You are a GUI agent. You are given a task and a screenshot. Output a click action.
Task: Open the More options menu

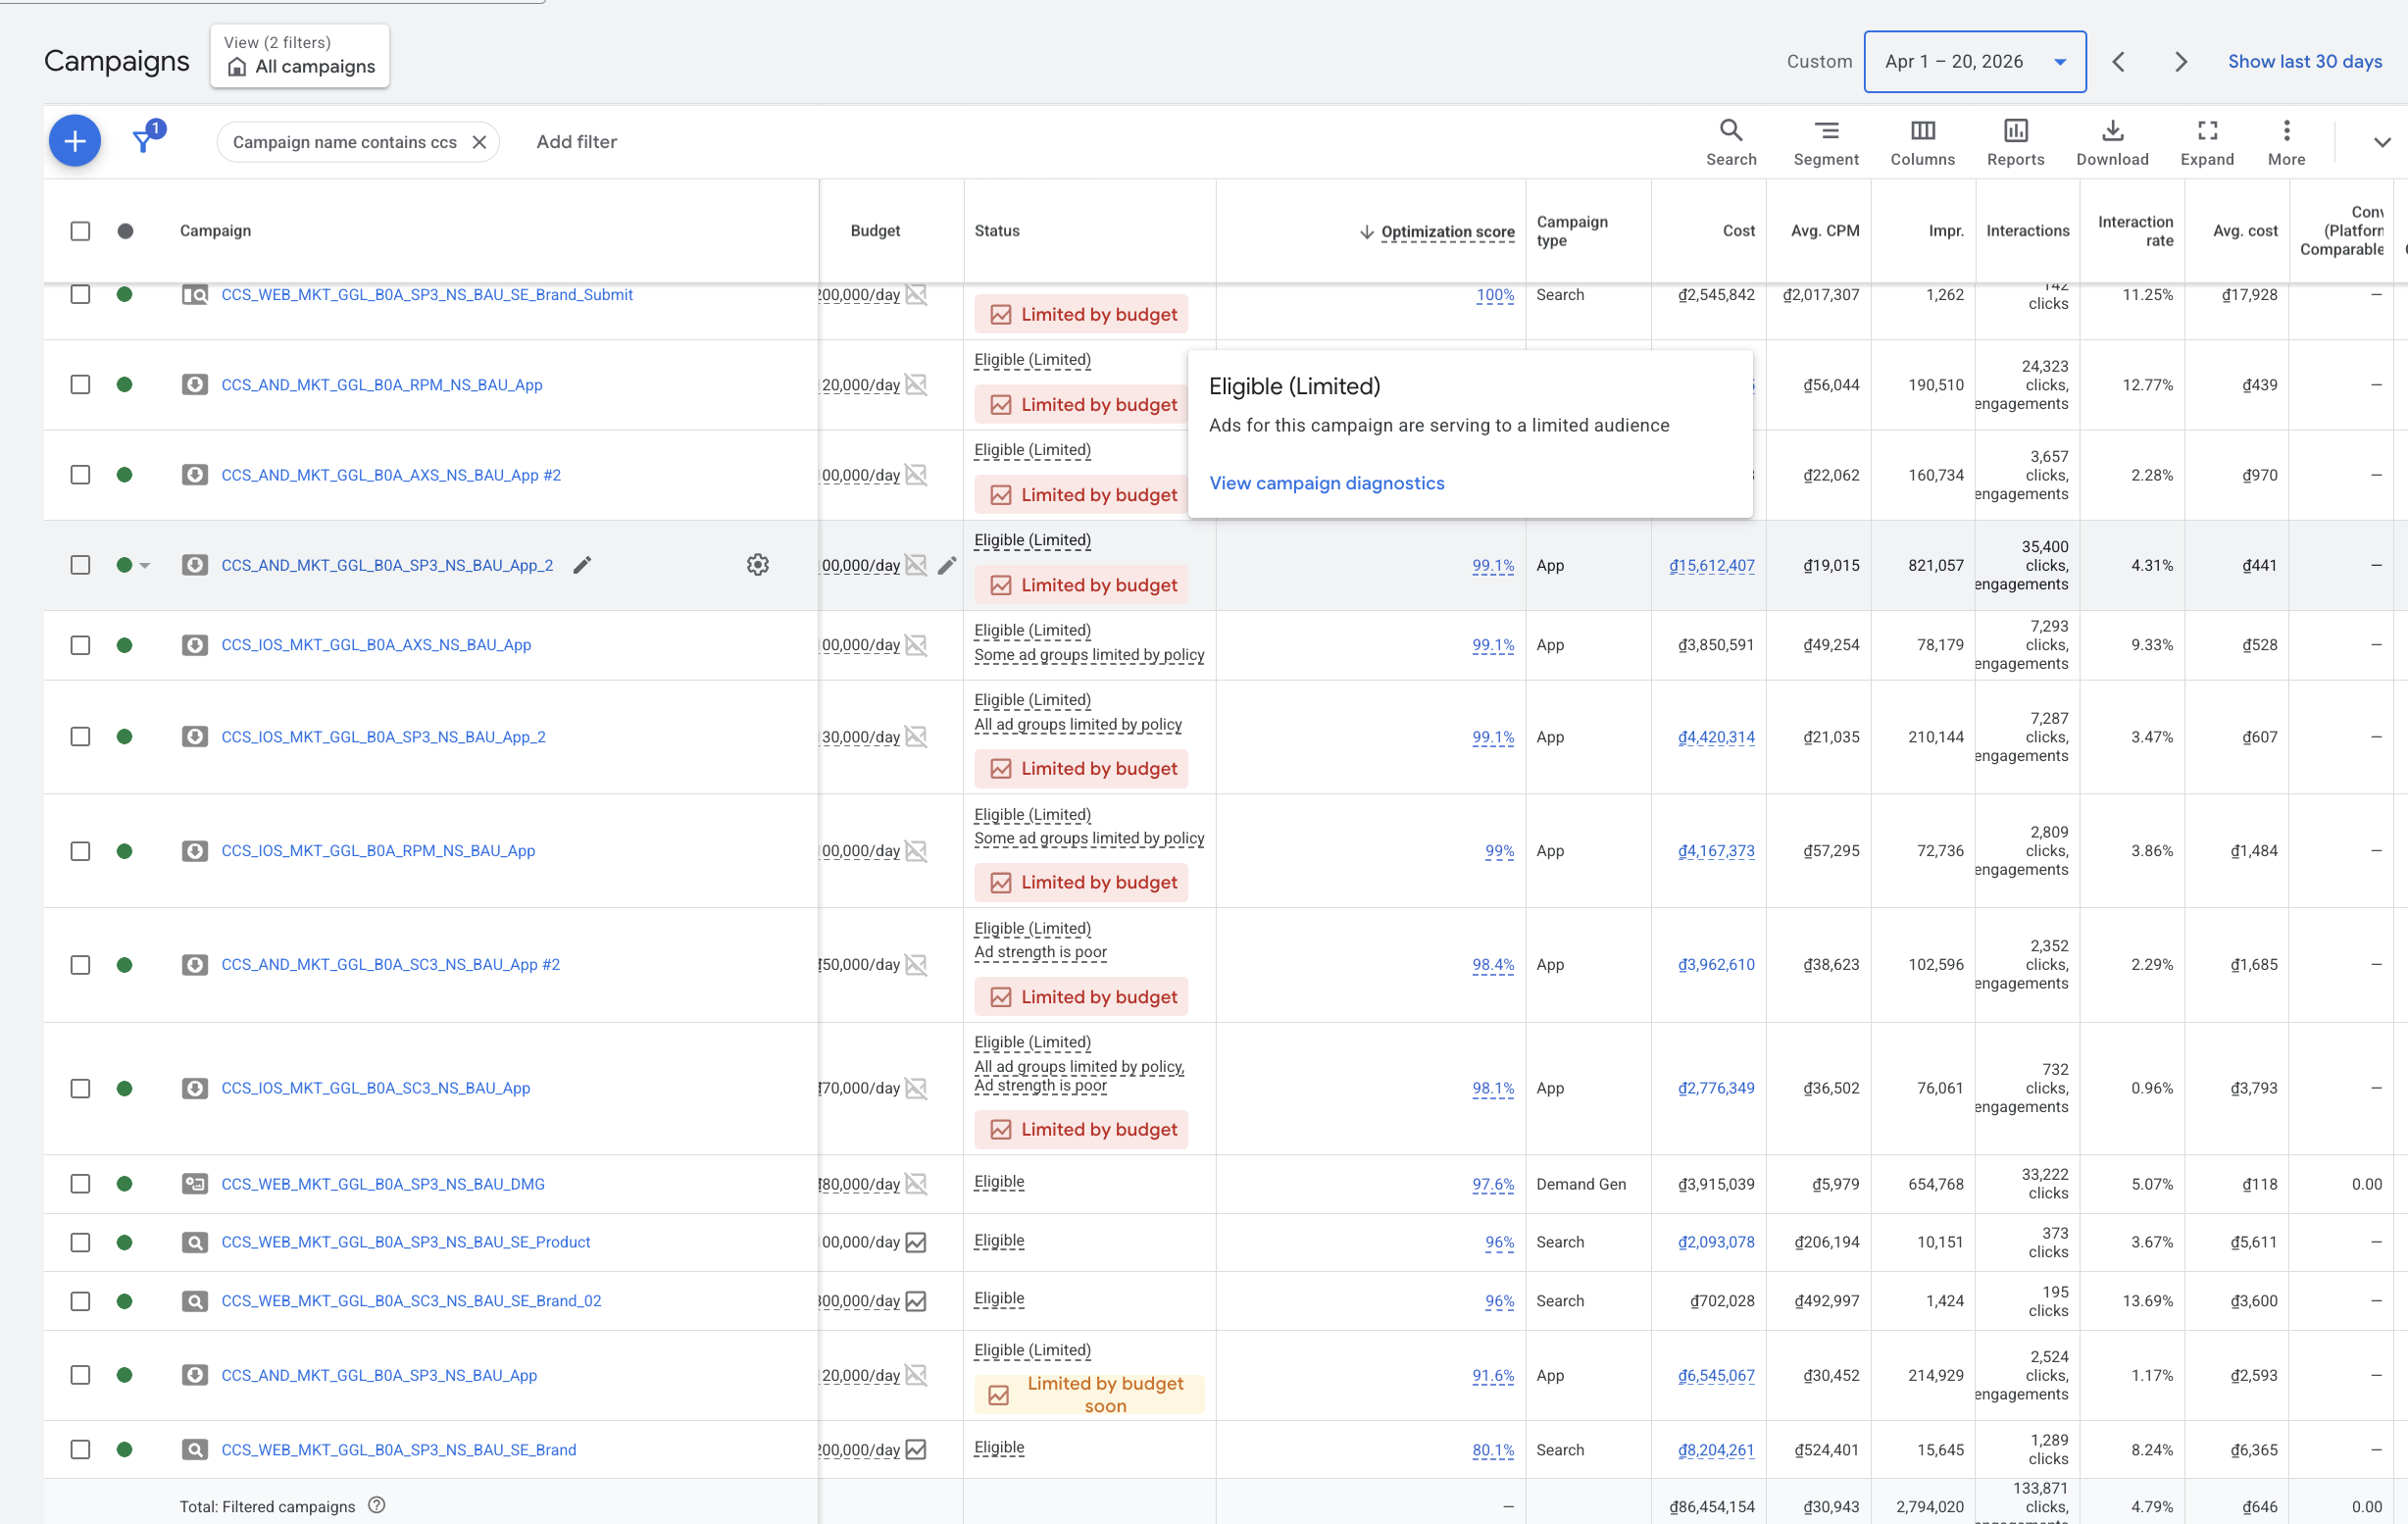[x=2286, y=142]
